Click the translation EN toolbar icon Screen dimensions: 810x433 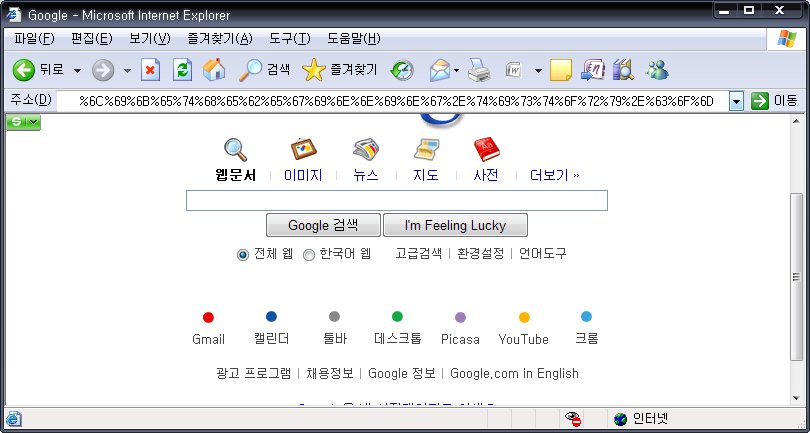(593, 70)
